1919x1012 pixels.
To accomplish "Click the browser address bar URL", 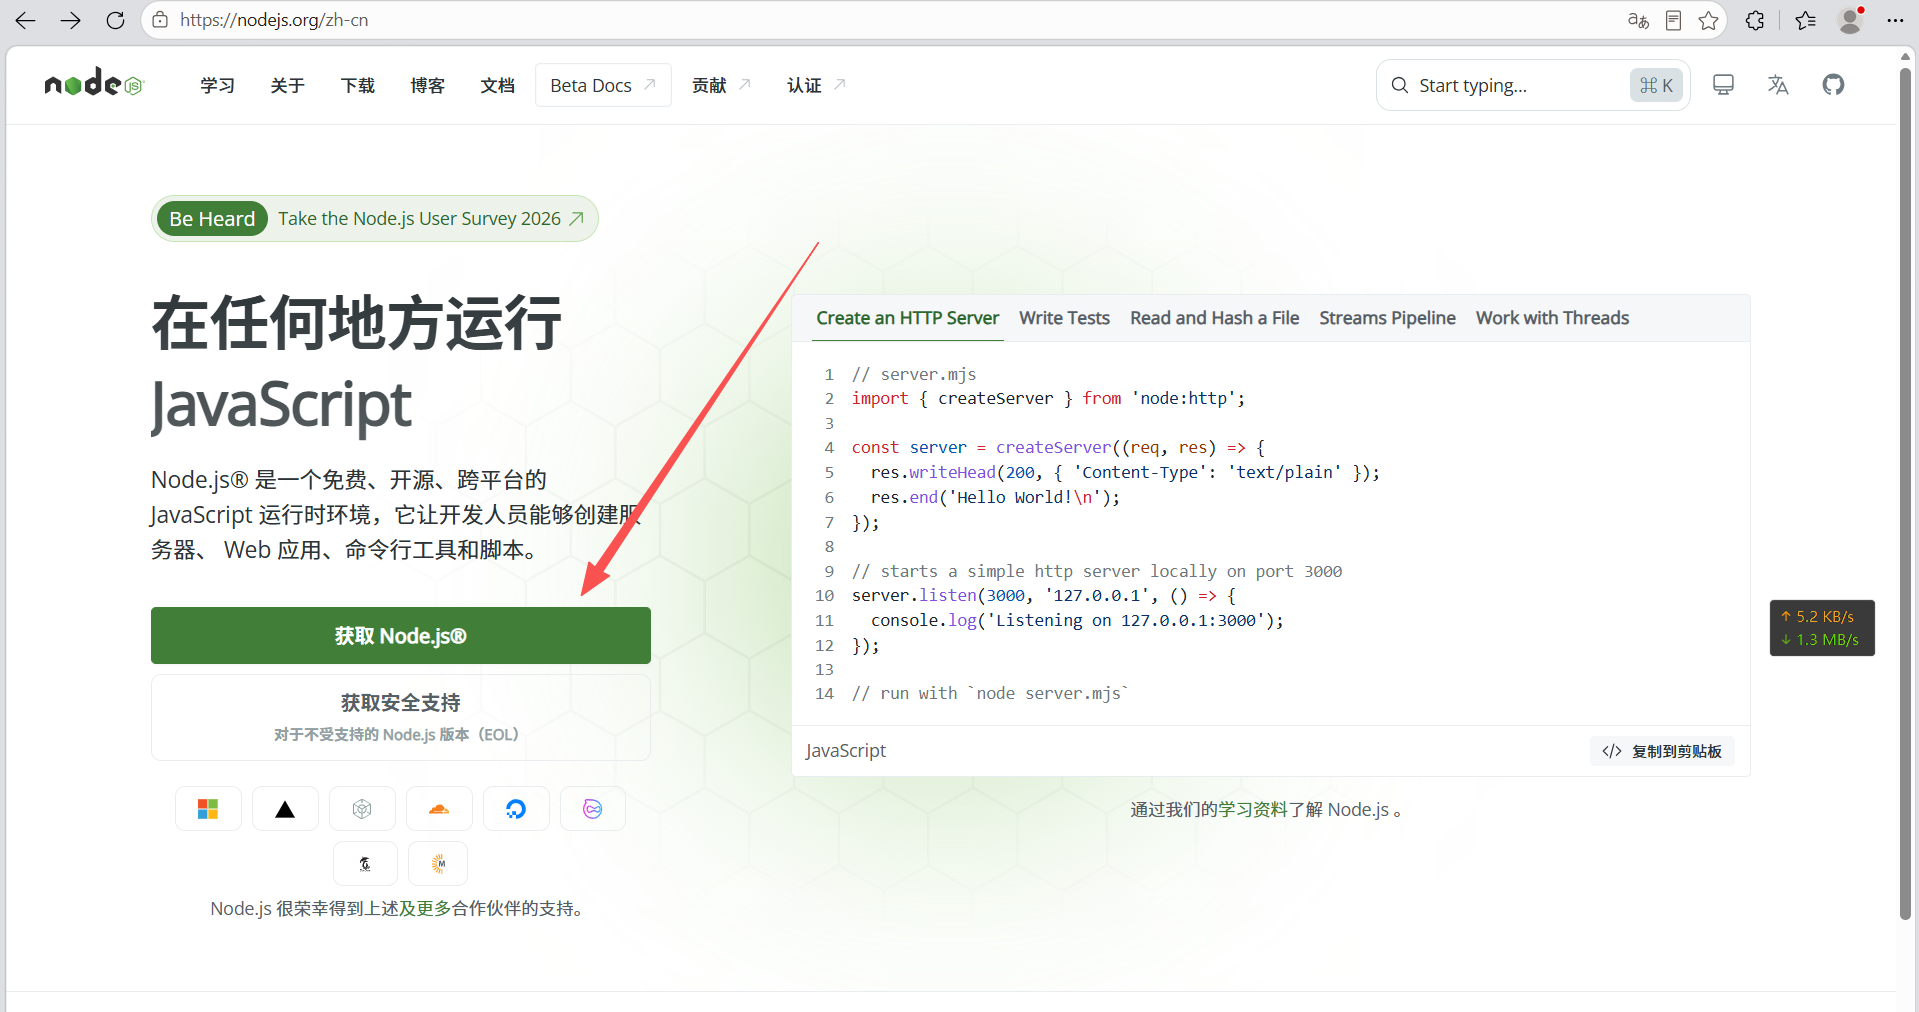I will click(274, 20).
